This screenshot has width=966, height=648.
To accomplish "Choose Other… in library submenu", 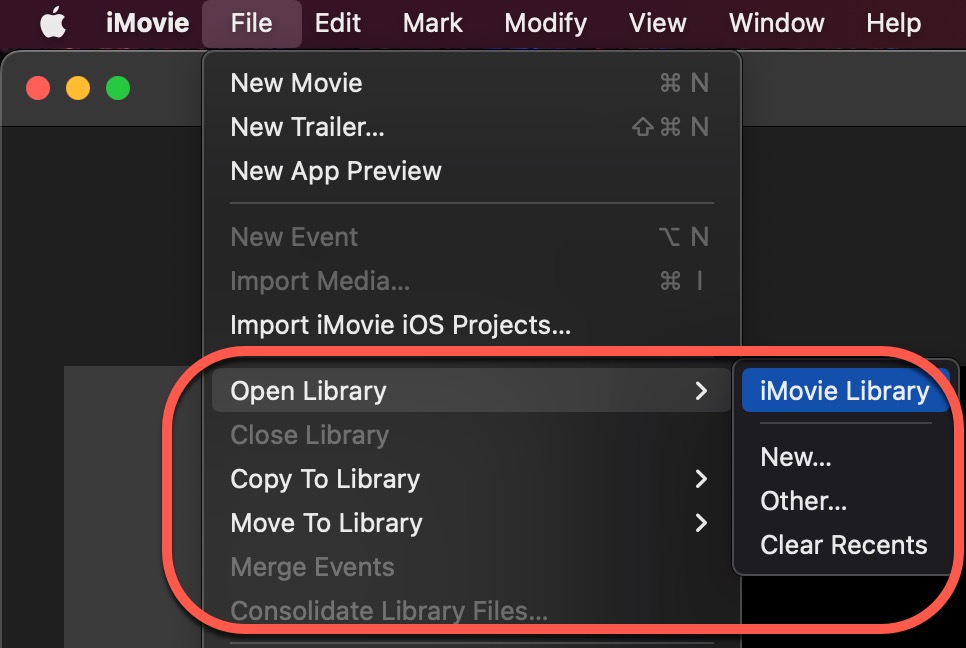I will point(803,501).
